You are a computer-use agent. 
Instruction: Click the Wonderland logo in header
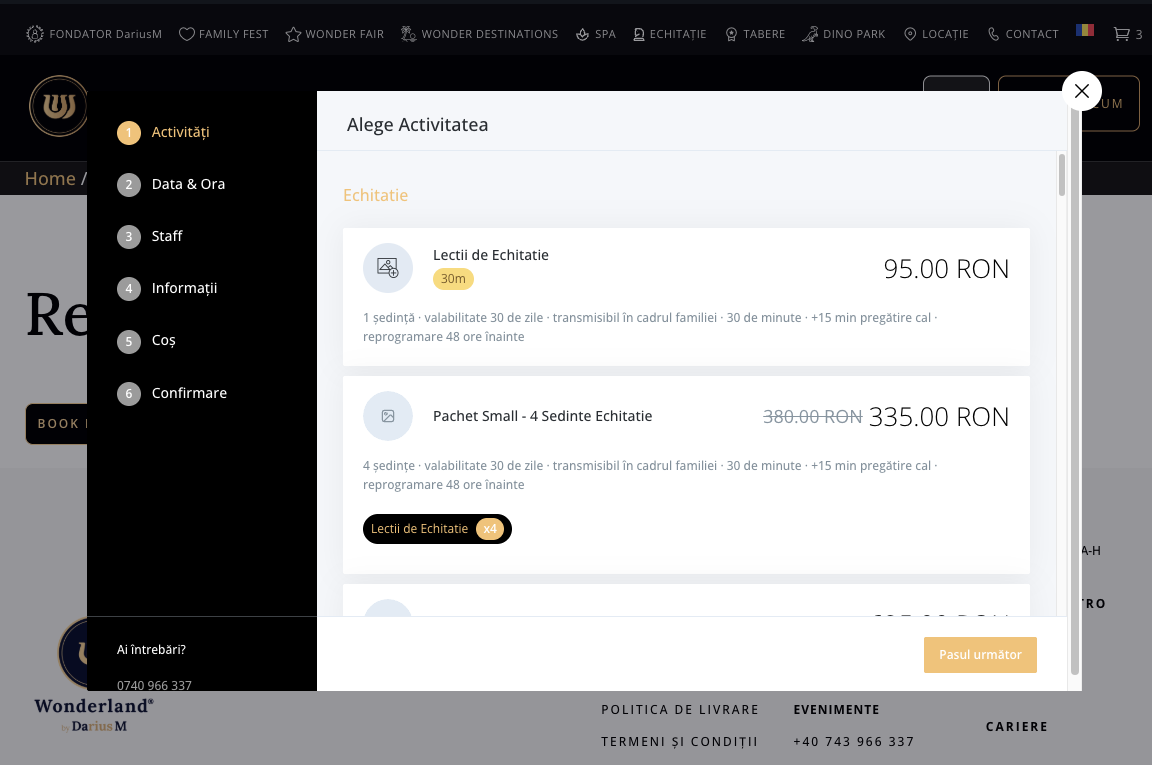(x=59, y=105)
